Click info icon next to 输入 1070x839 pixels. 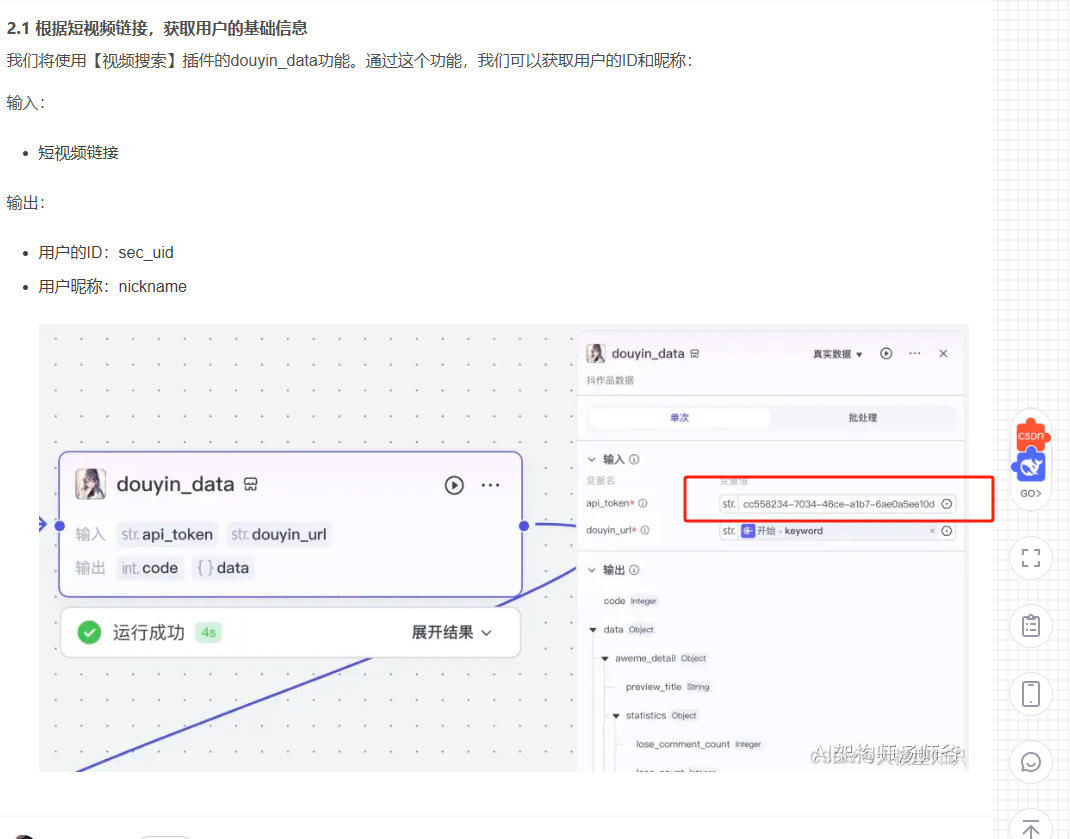pyautogui.click(x=634, y=459)
